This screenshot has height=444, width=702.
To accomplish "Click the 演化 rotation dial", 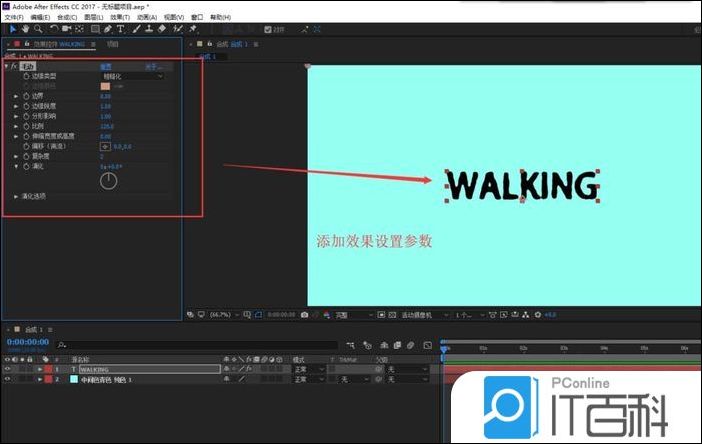I will pyautogui.click(x=109, y=180).
